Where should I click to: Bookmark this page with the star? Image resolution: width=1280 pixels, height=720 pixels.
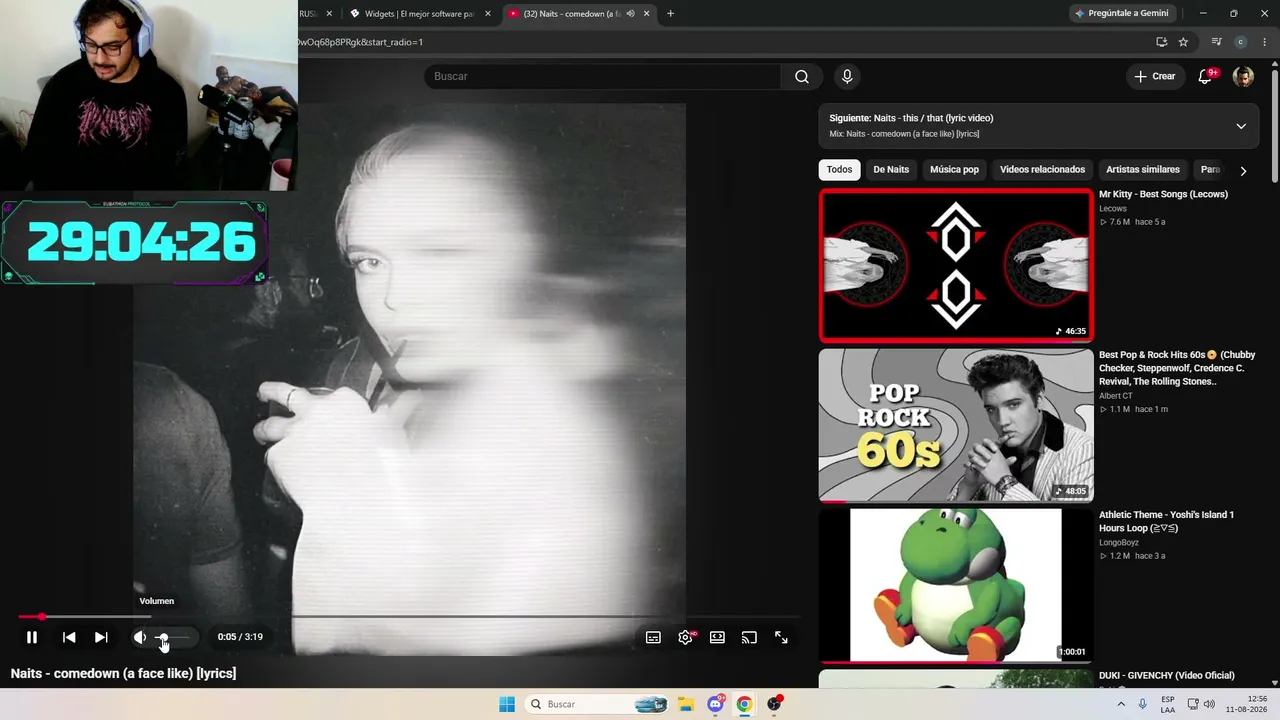1183,42
